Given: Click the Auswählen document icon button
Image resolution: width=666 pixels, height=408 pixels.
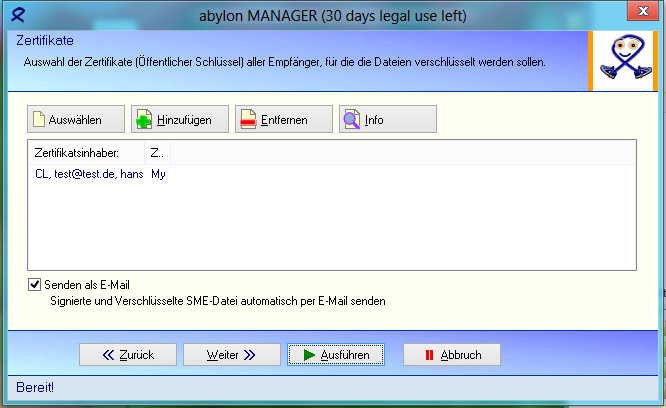Looking at the screenshot, I should click(x=77, y=120).
